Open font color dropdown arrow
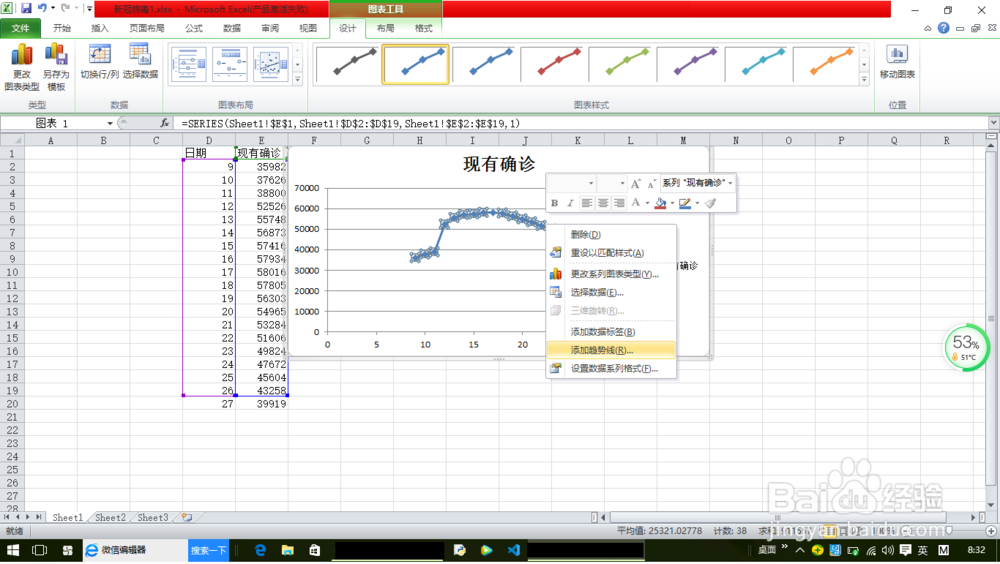The image size is (1000, 564). pyautogui.click(x=647, y=204)
